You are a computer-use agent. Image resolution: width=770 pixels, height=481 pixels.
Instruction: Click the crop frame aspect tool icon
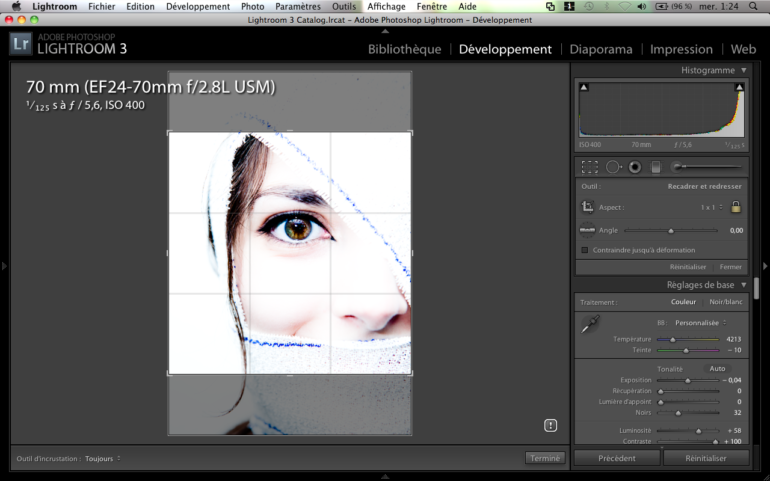coord(588,207)
